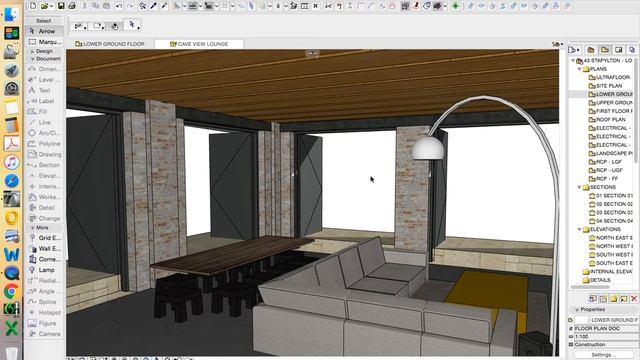640x360 pixels.
Task: Select the Hotspot tool
Action: (x=44, y=313)
